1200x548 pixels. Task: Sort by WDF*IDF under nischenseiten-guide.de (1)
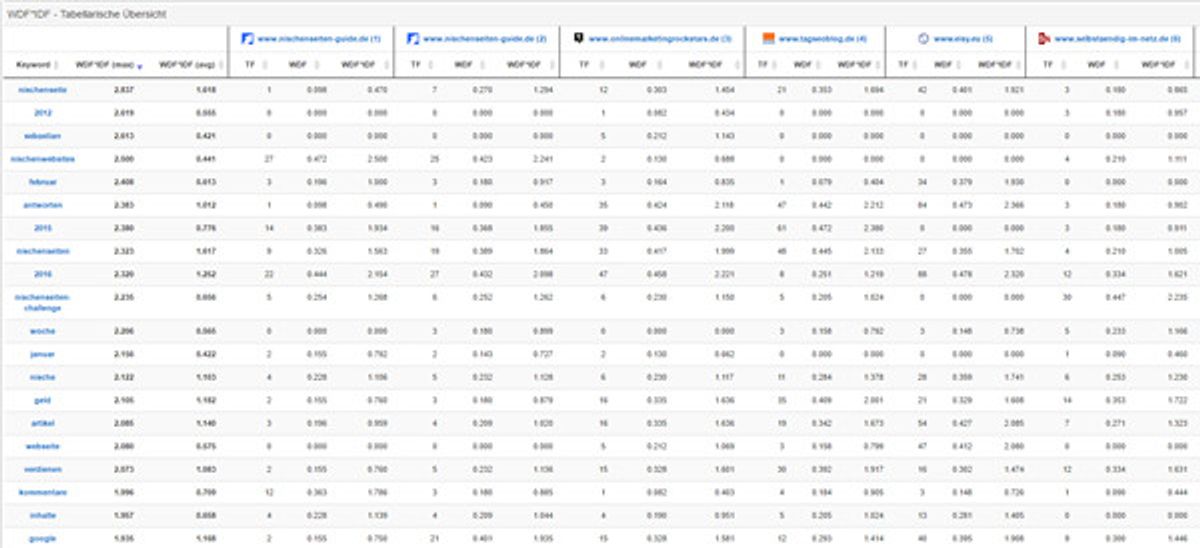point(364,65)
